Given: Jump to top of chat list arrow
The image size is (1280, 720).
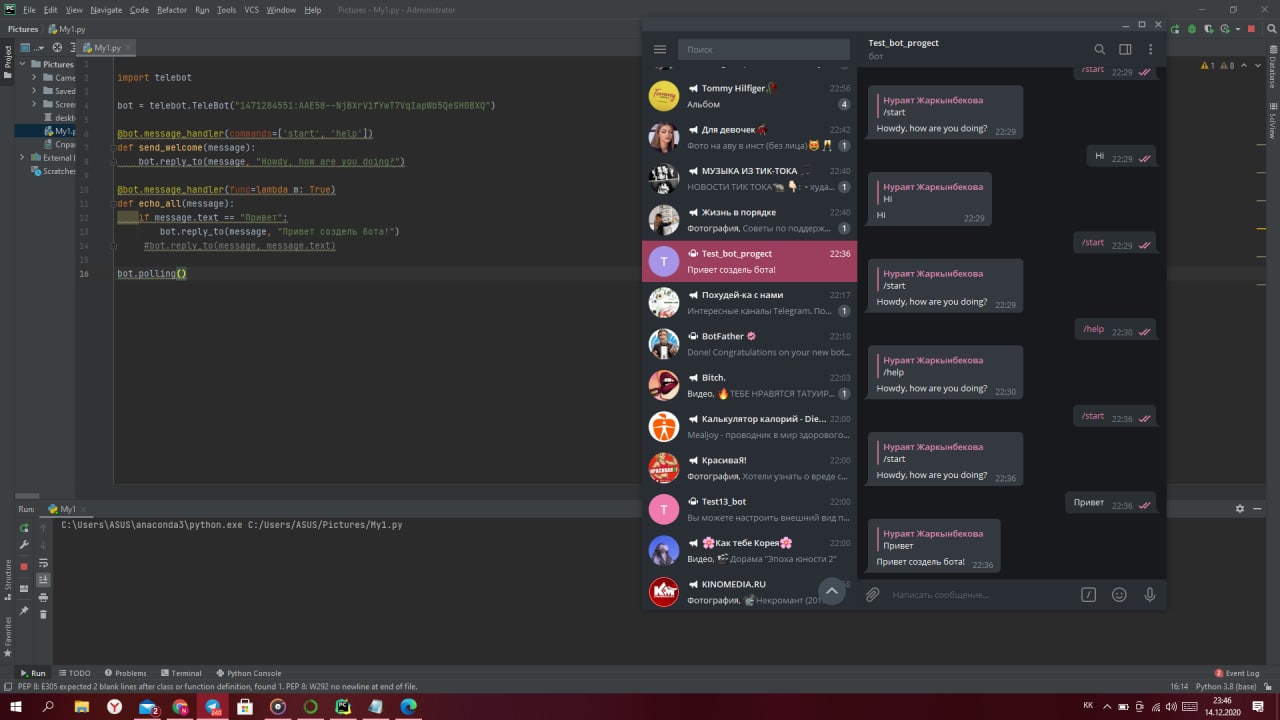Looking at the screenshot, I should pyautogui.click(x=831, y=591).
